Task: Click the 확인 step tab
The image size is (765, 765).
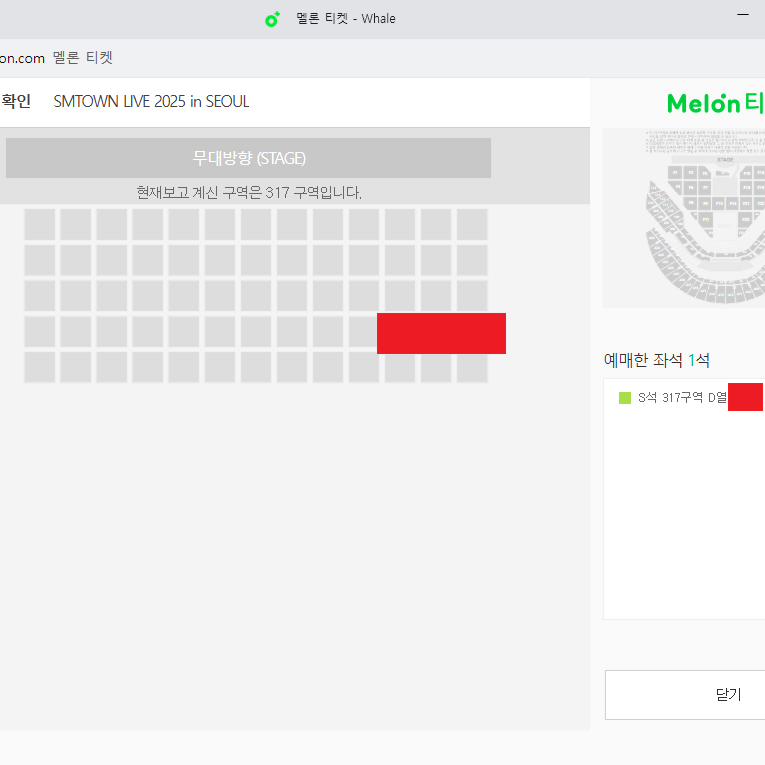Action: click(x=16, y=101)
